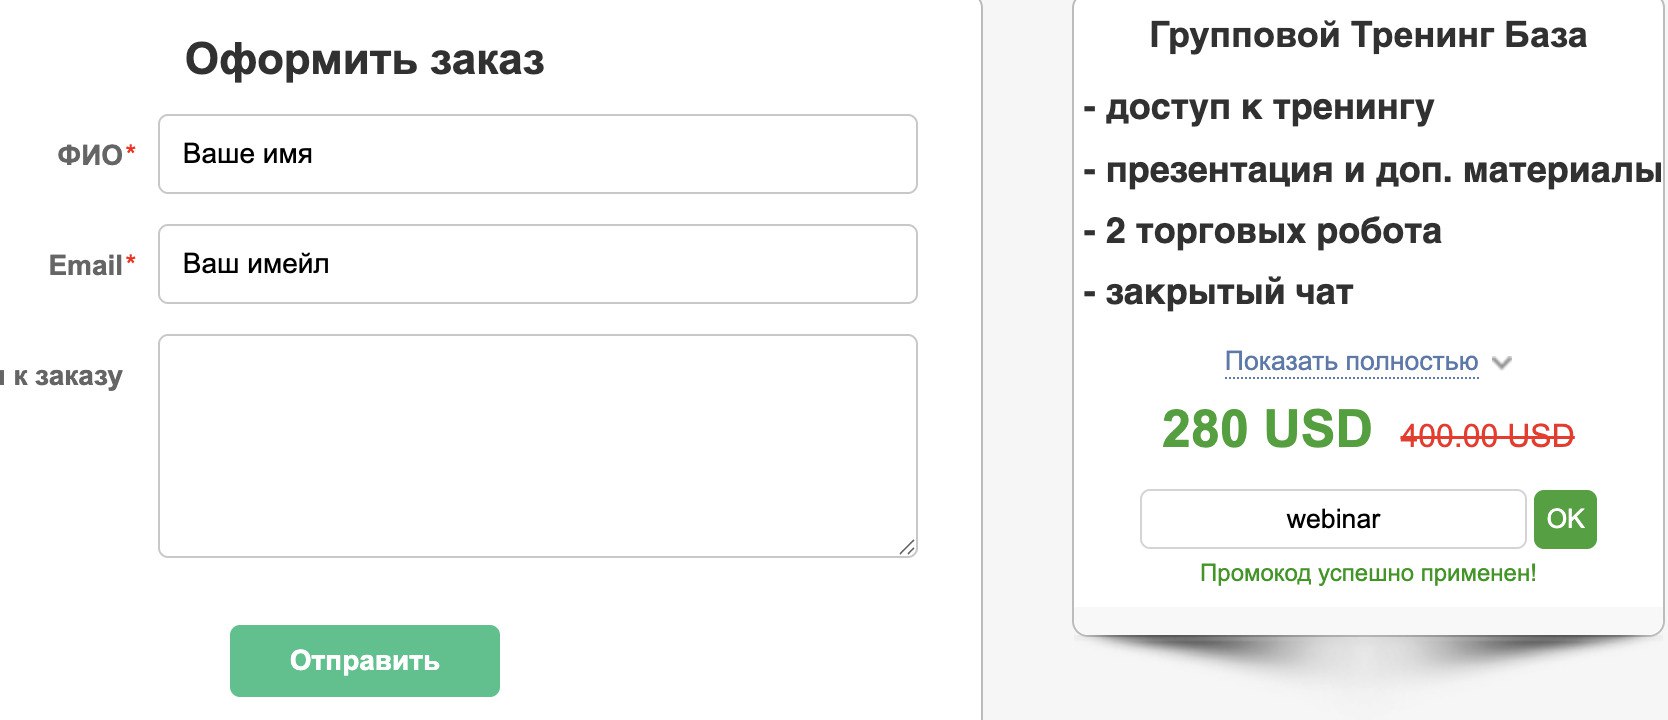1668x720 pixels.
Task: Click the order comment label
Action: [x=62, y=376]
